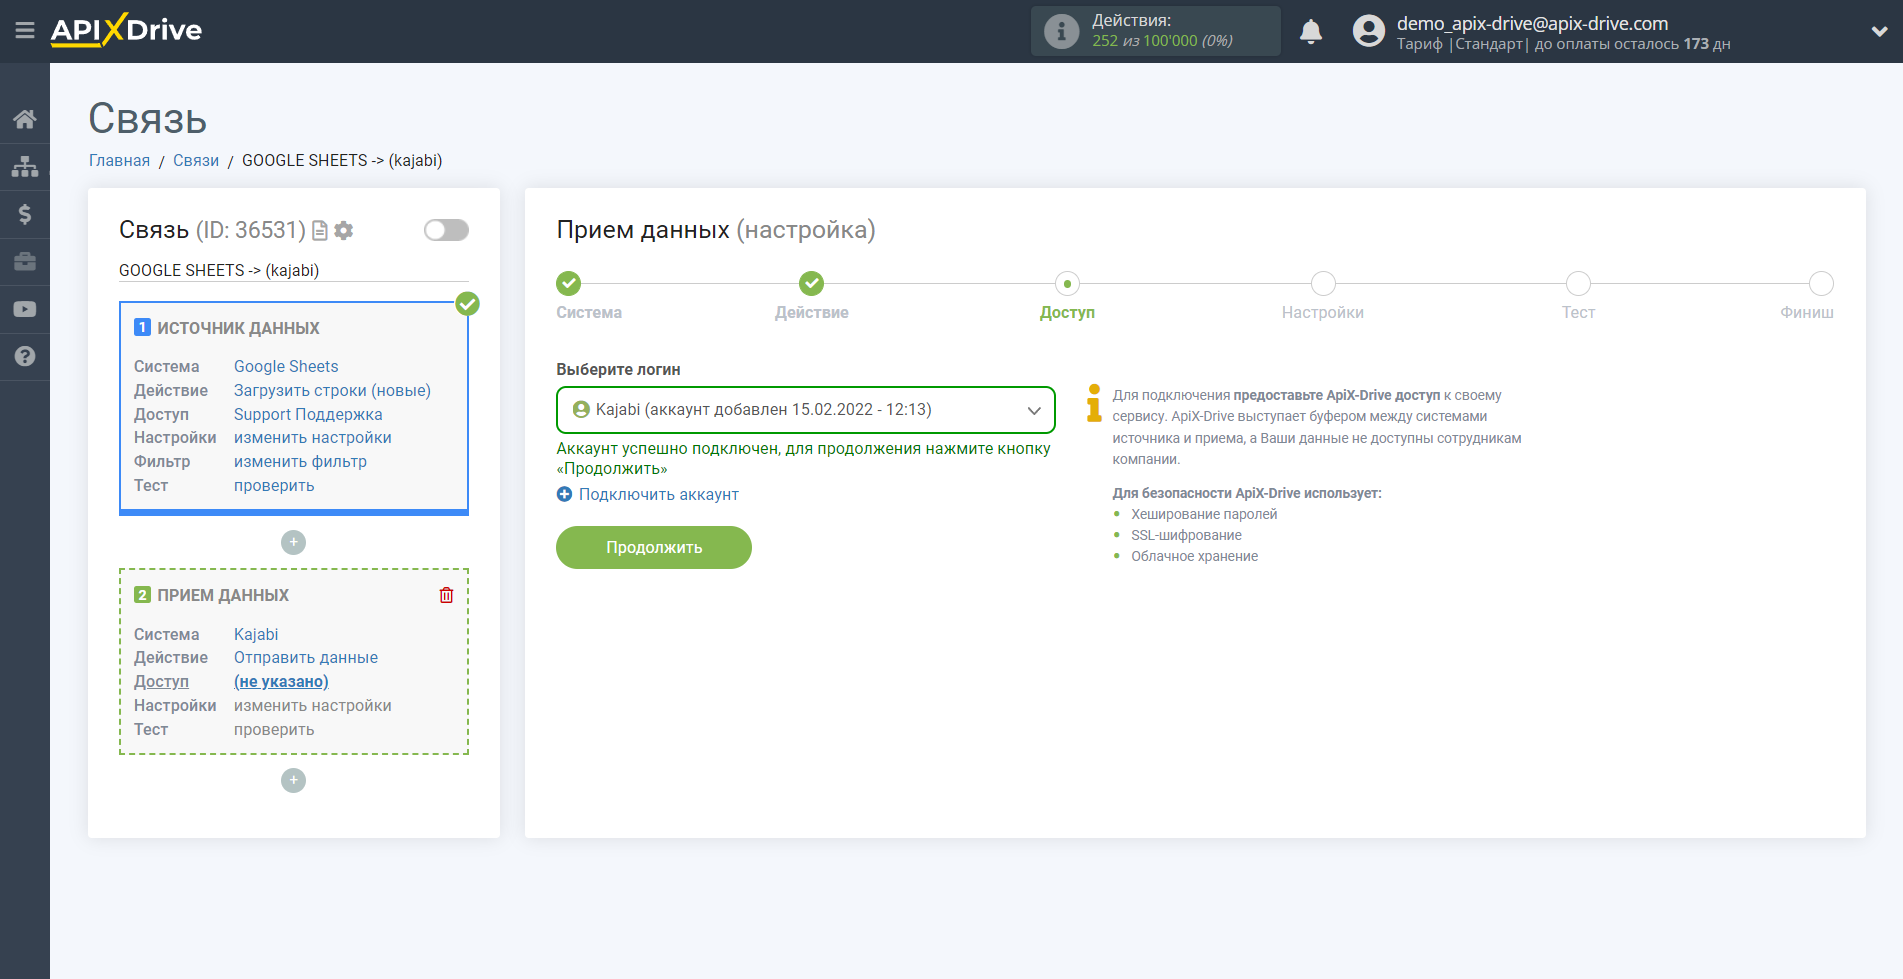This screenshot has width=1903, height=979.
Task: Open the help question mark icon
Action: click(25, 357)
